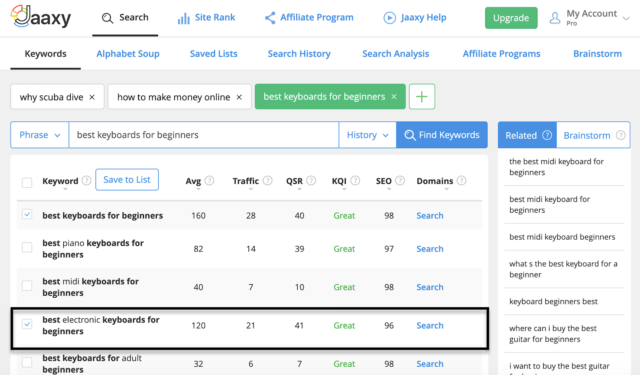Click related keyword 'the best midi keyboard for beginners'

pyautogui.click(x=556, y=167)
